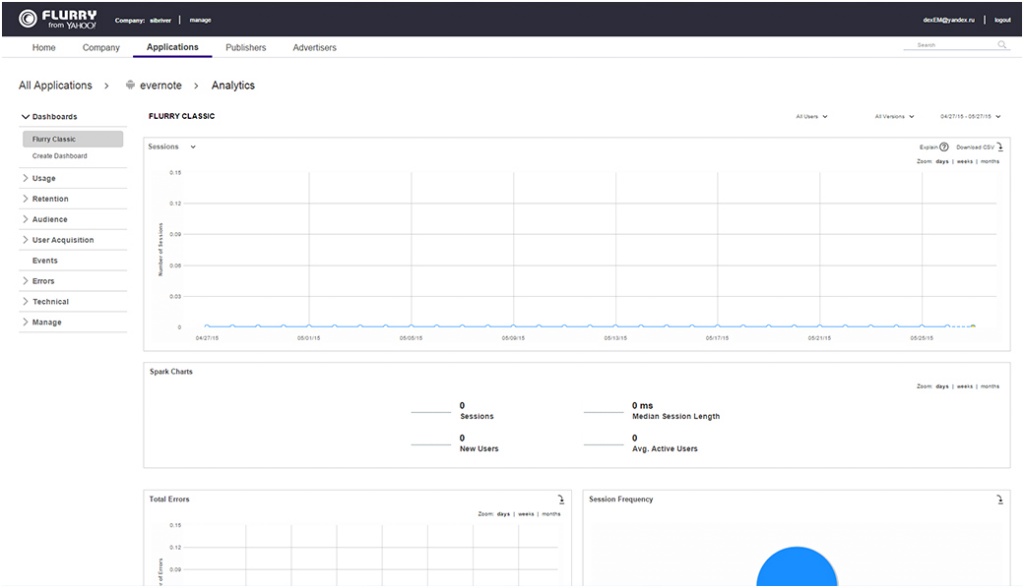Click the 'FLURRY CLASSIC' dashboard title

pyautogui.click(x=182, y=116)
